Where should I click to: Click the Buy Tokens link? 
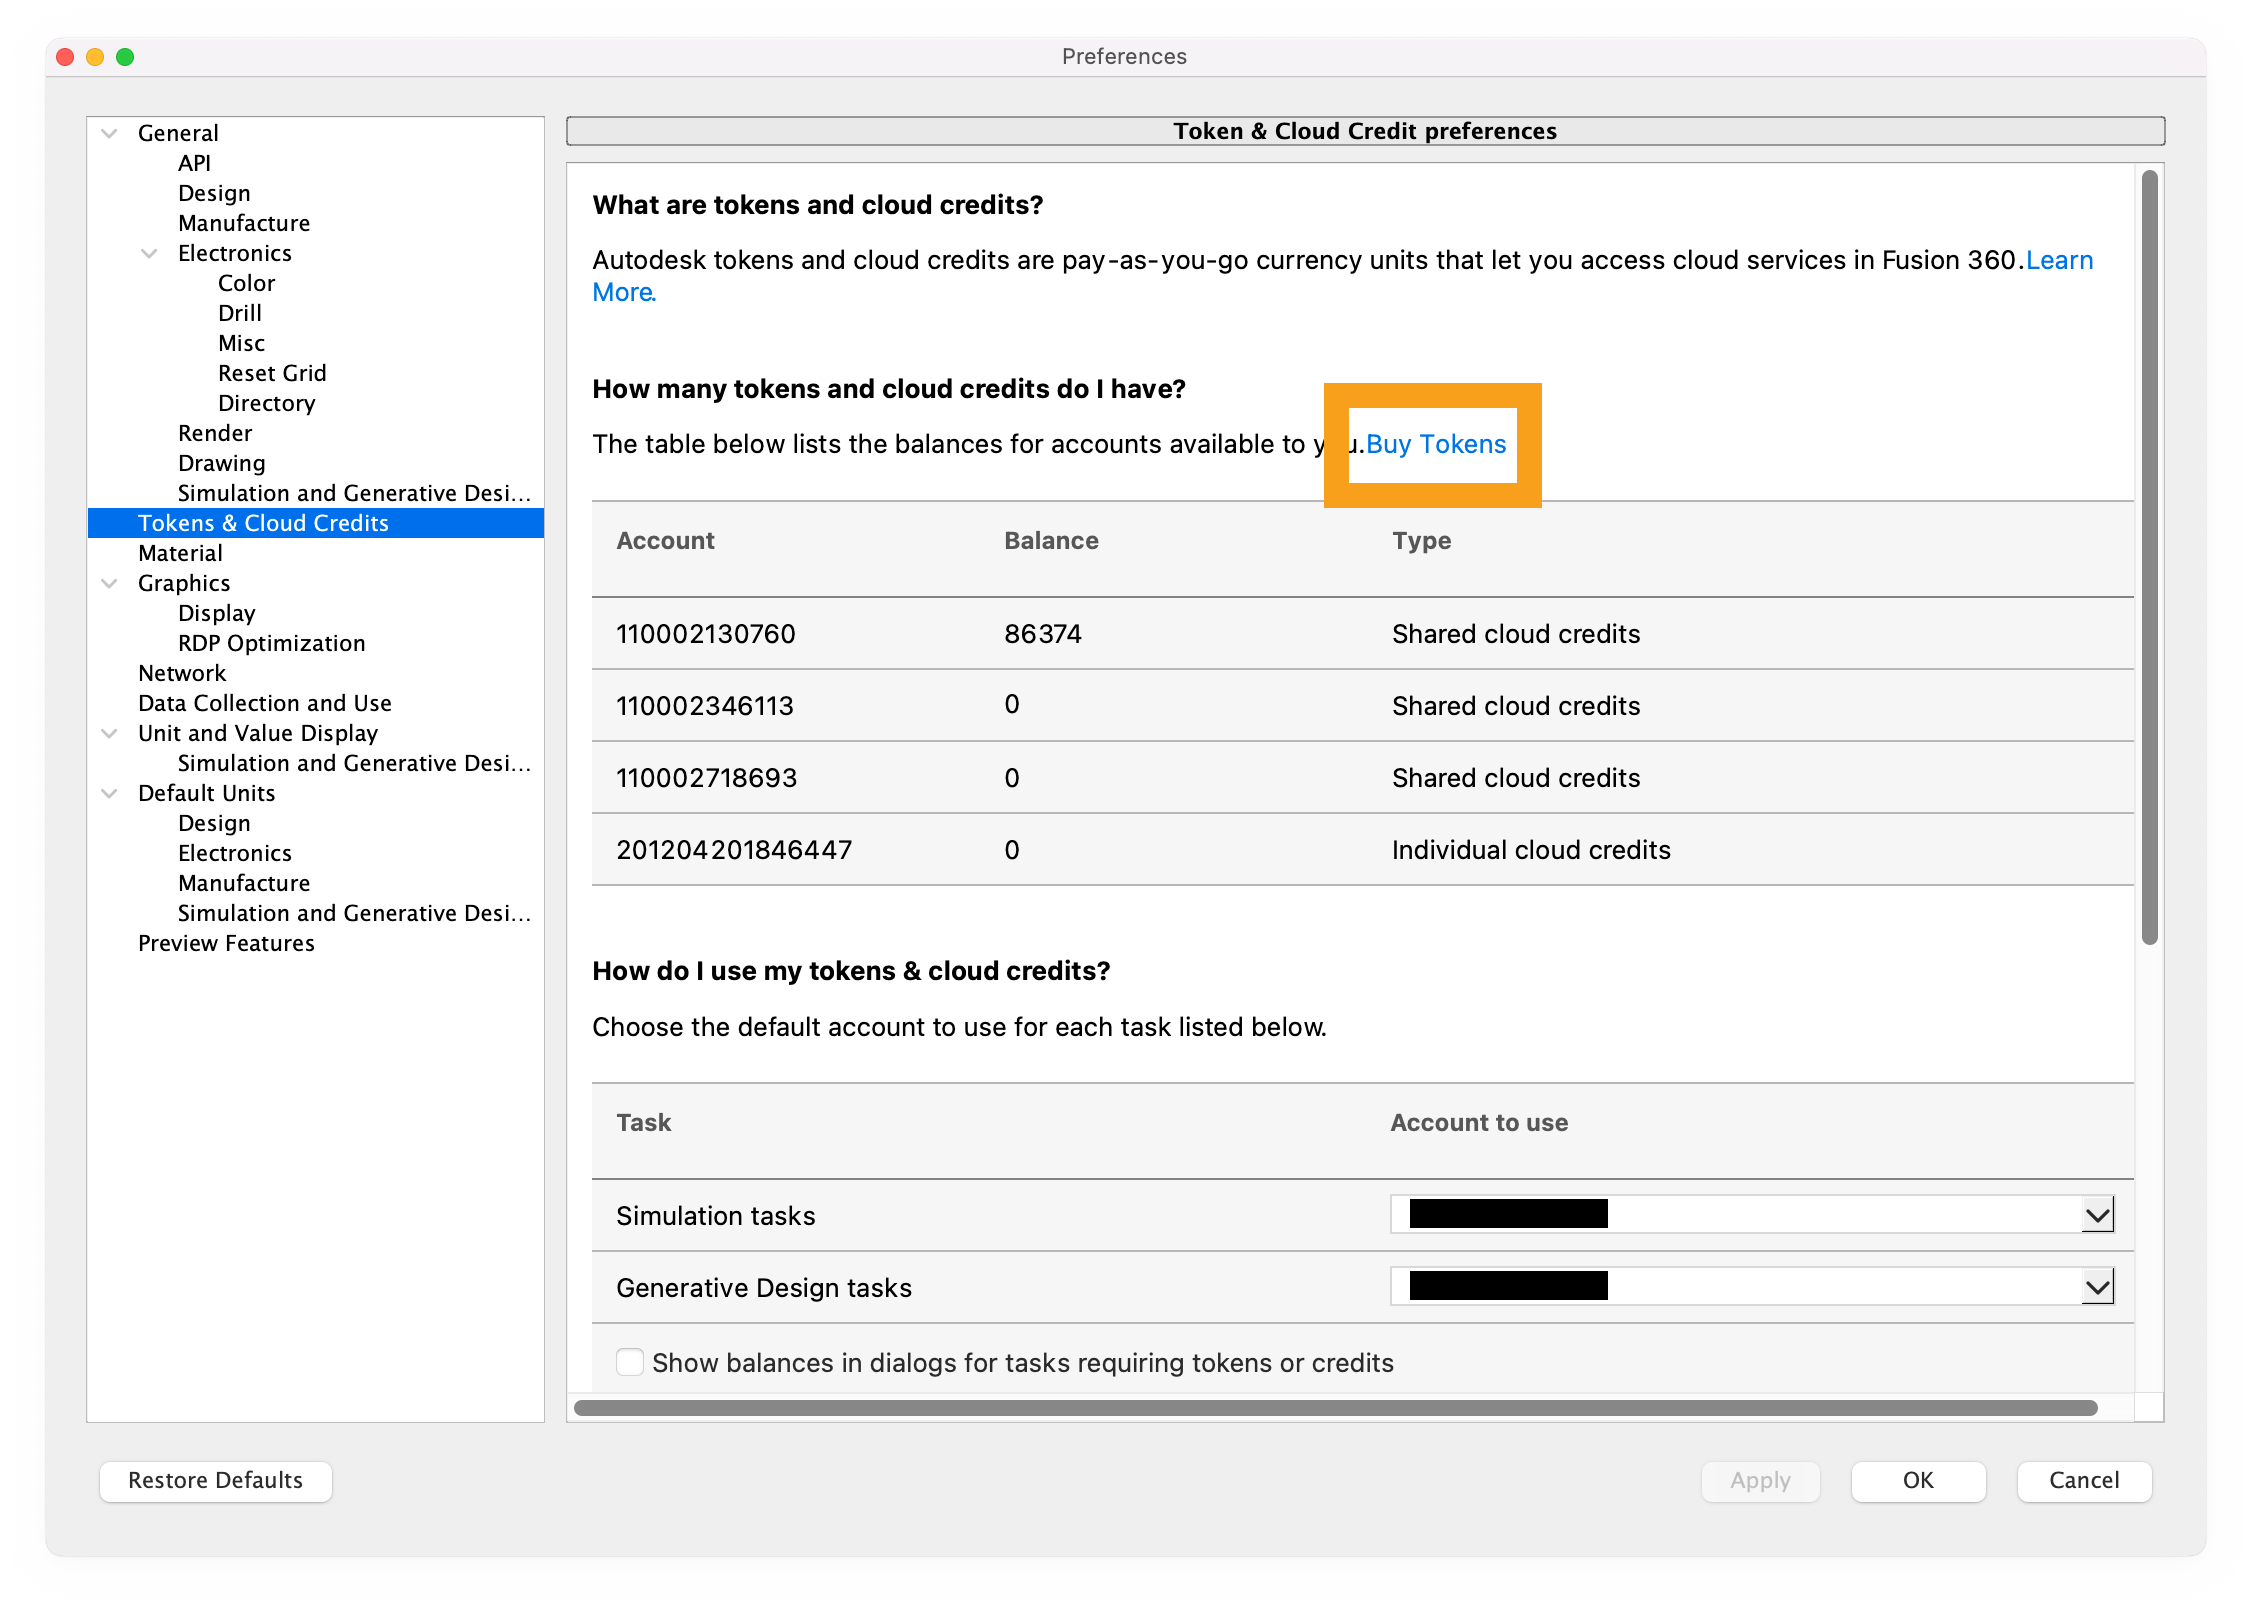point(1435,444)
